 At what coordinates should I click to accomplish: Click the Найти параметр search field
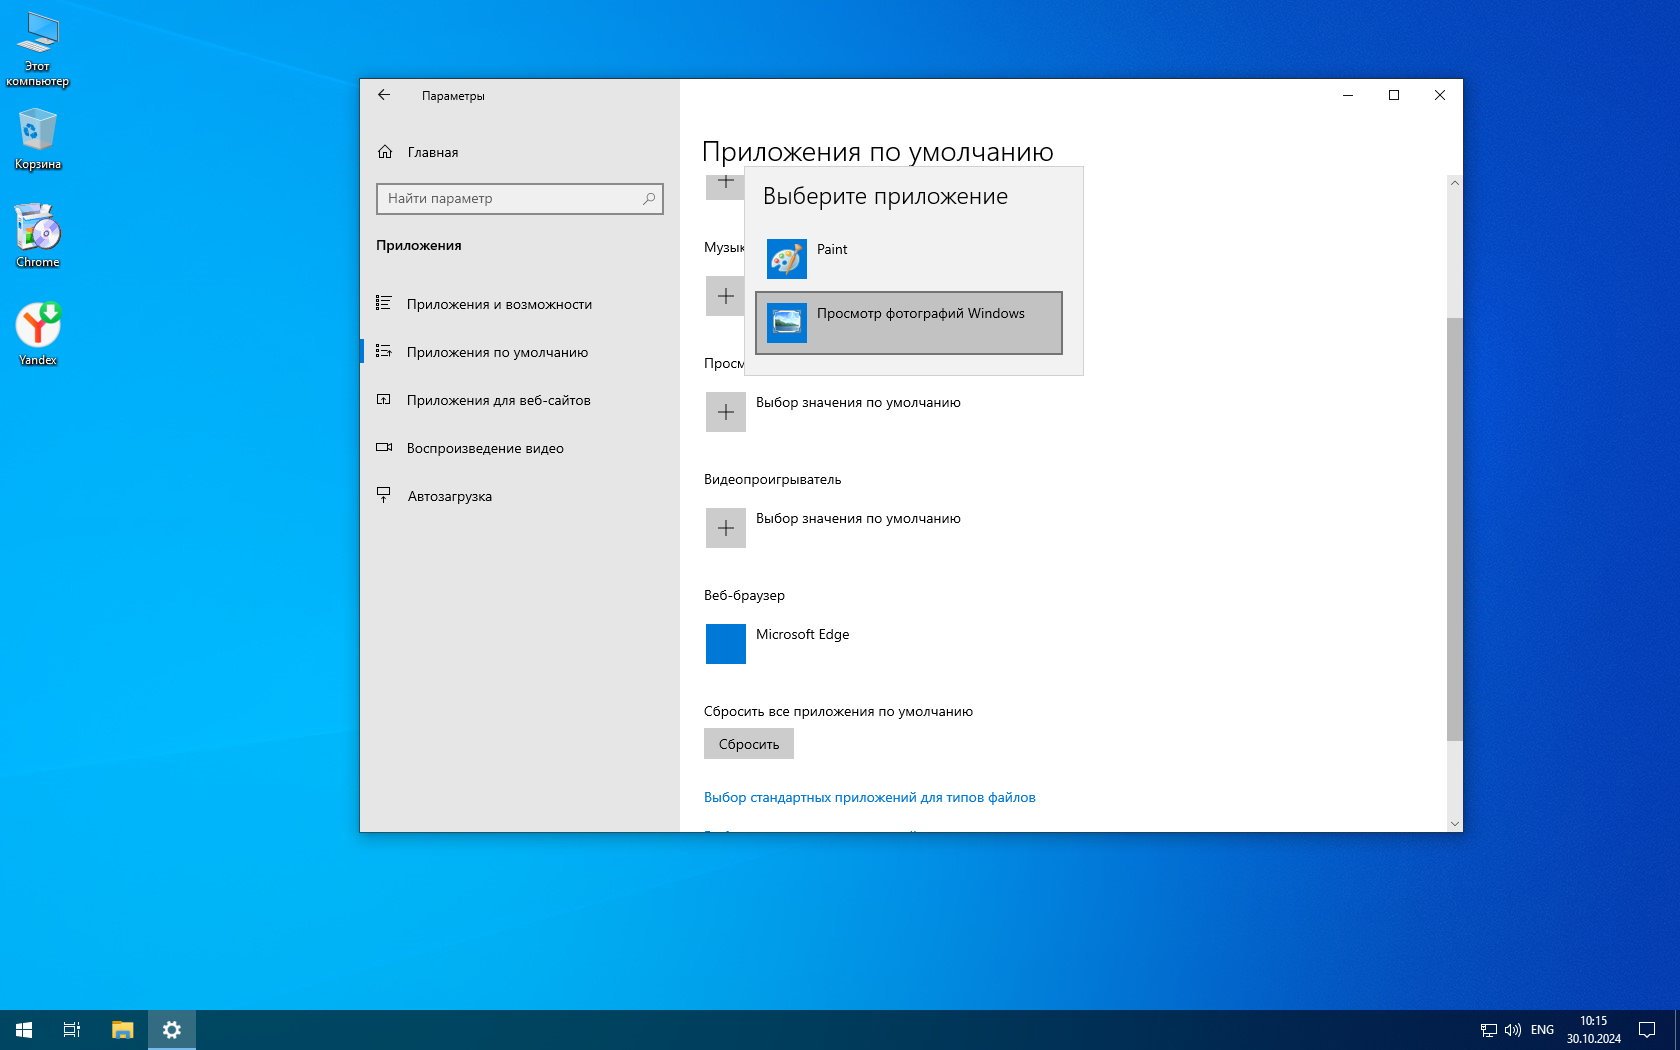(x=510, y=198)
